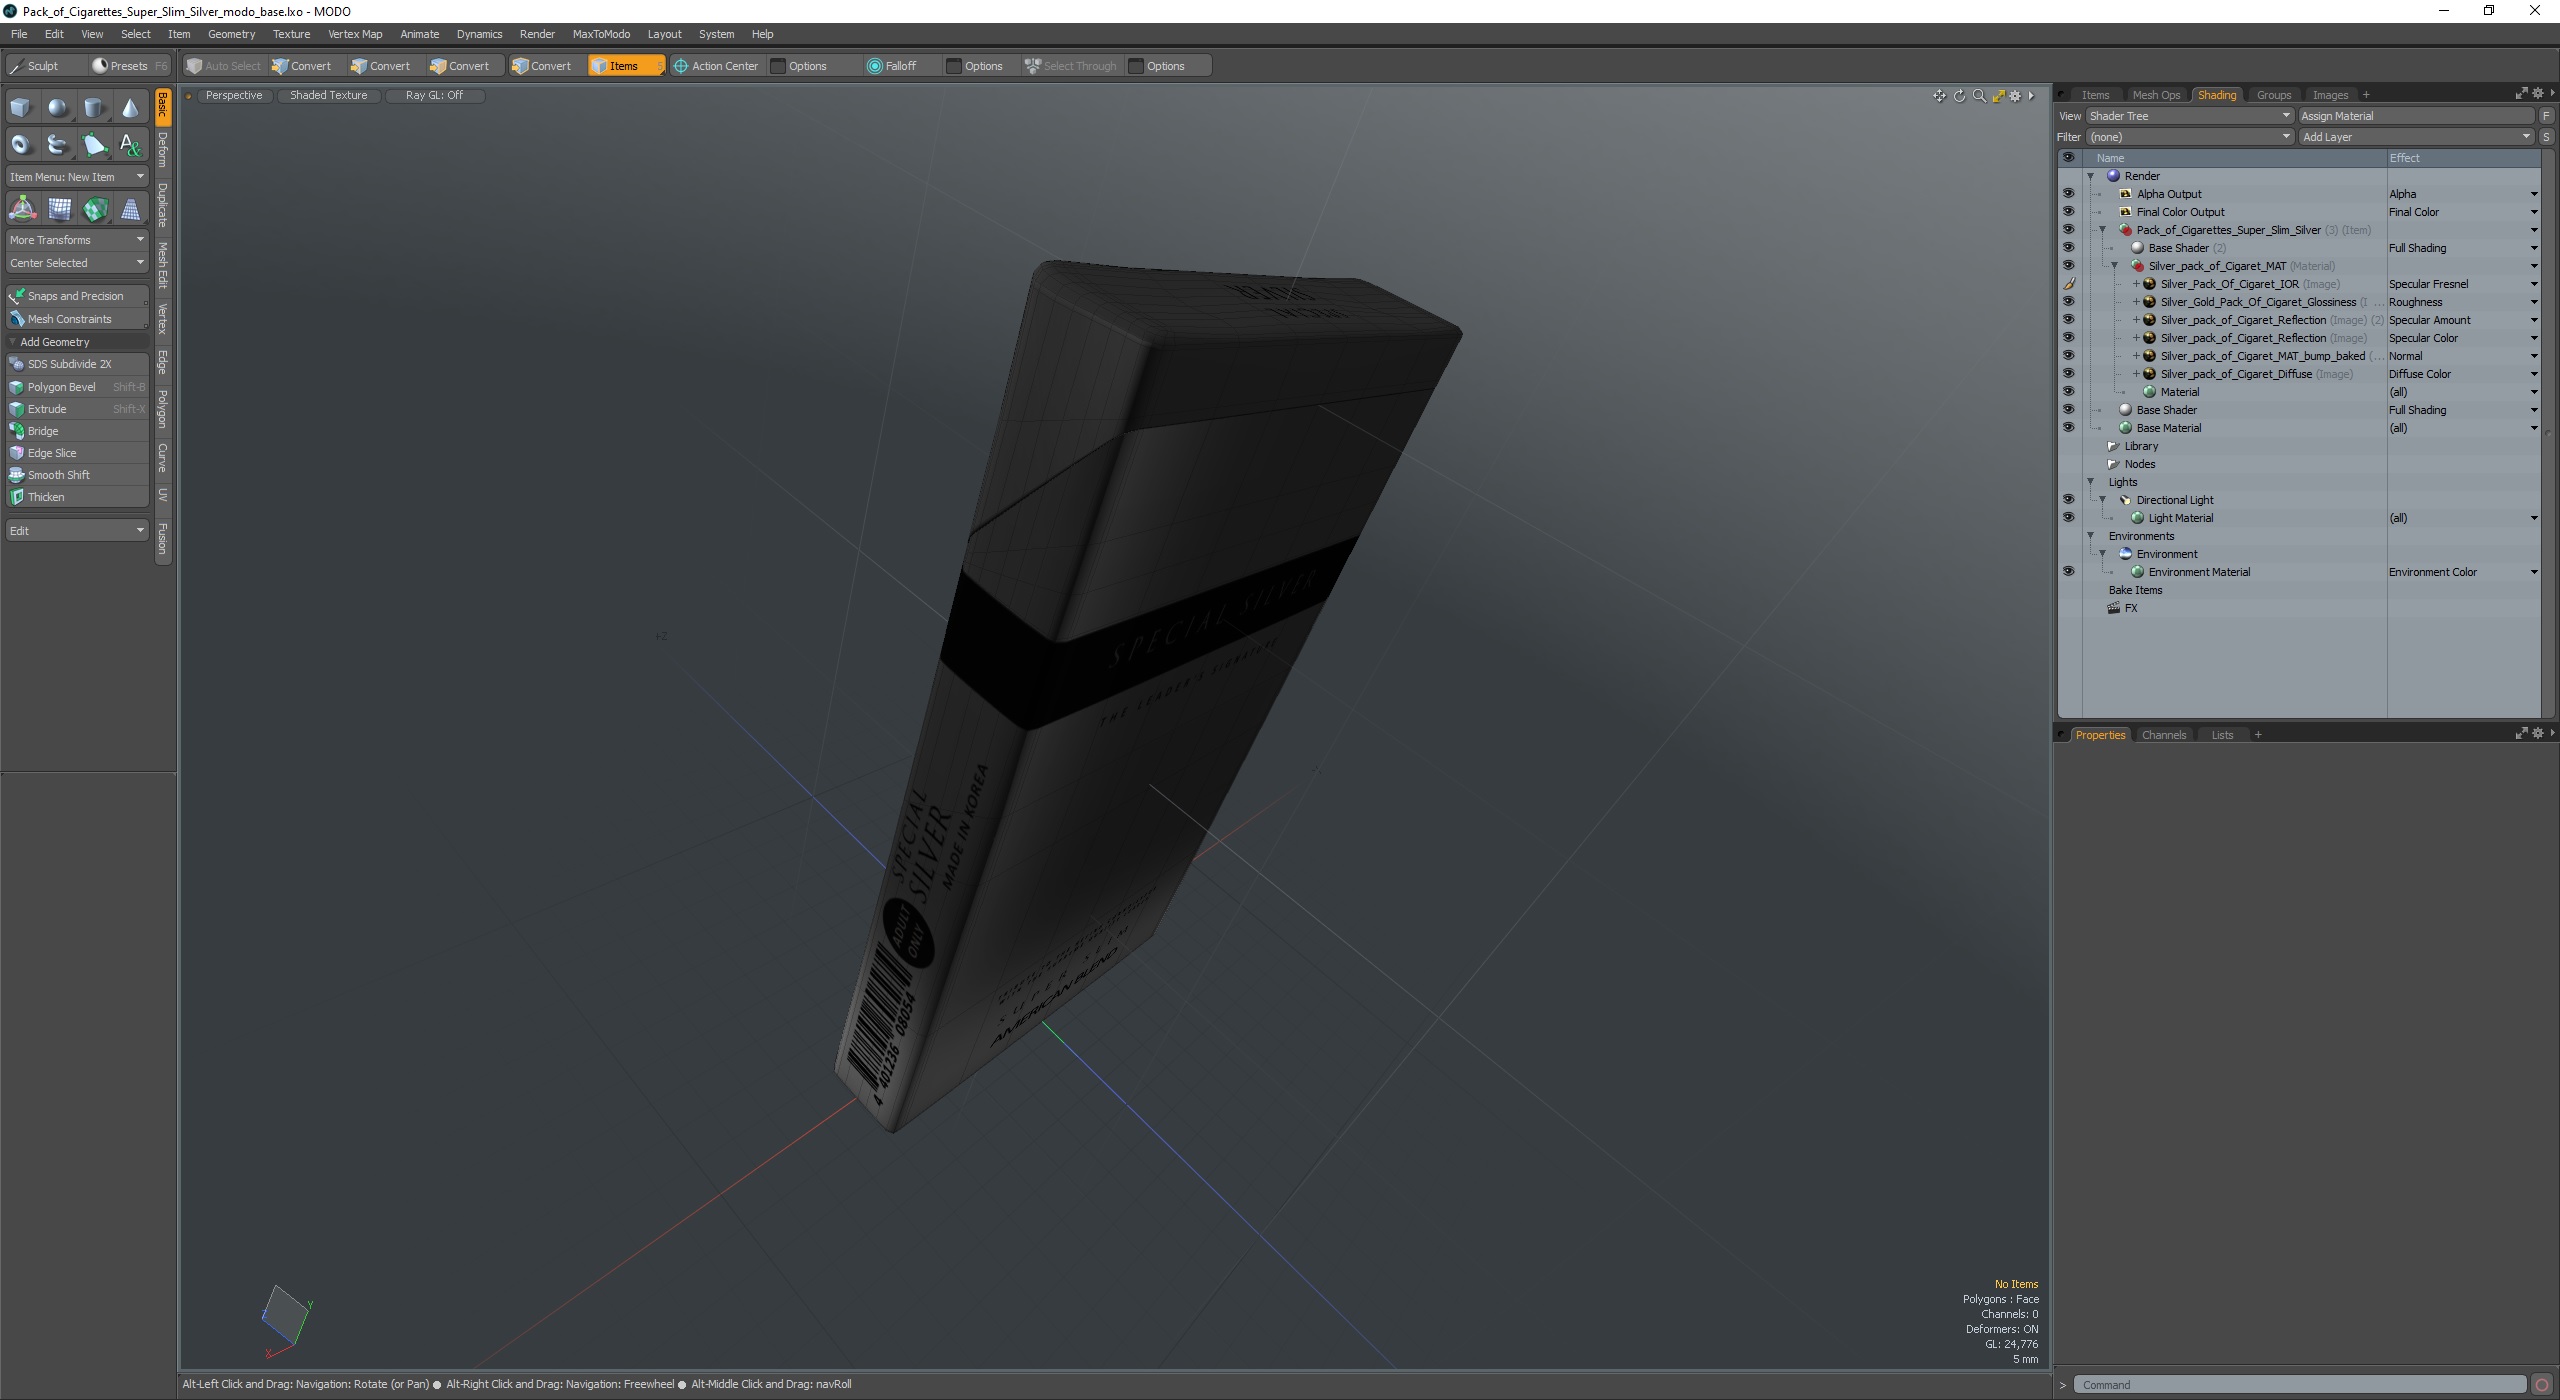The width and height of the screenshot is (2560, 1400).
Task: Click the viewport rotate view icon
Action: (1959, 96)
